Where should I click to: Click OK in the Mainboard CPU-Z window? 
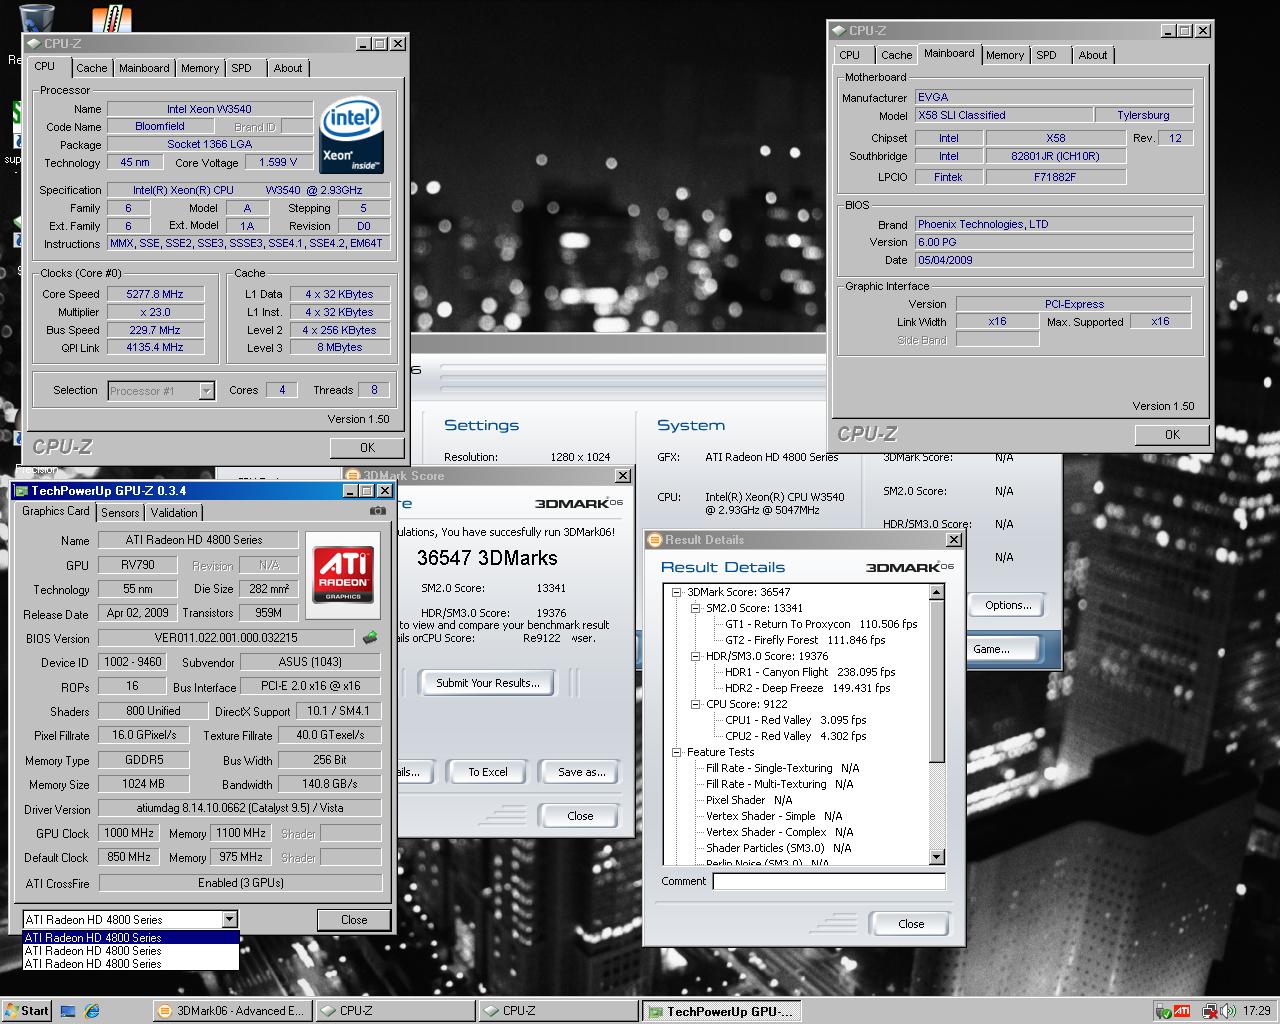click(x=1172, y=434)
